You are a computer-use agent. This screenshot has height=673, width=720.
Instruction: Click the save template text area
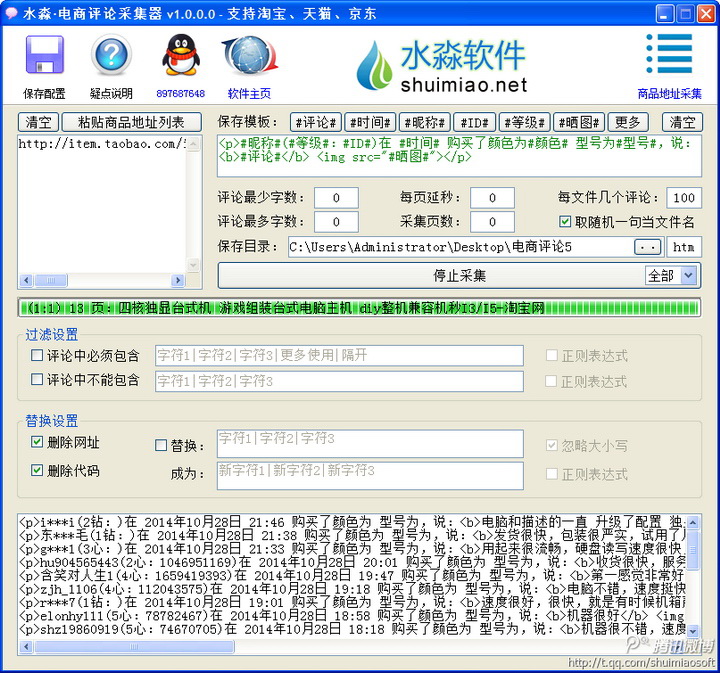point(459,156)
